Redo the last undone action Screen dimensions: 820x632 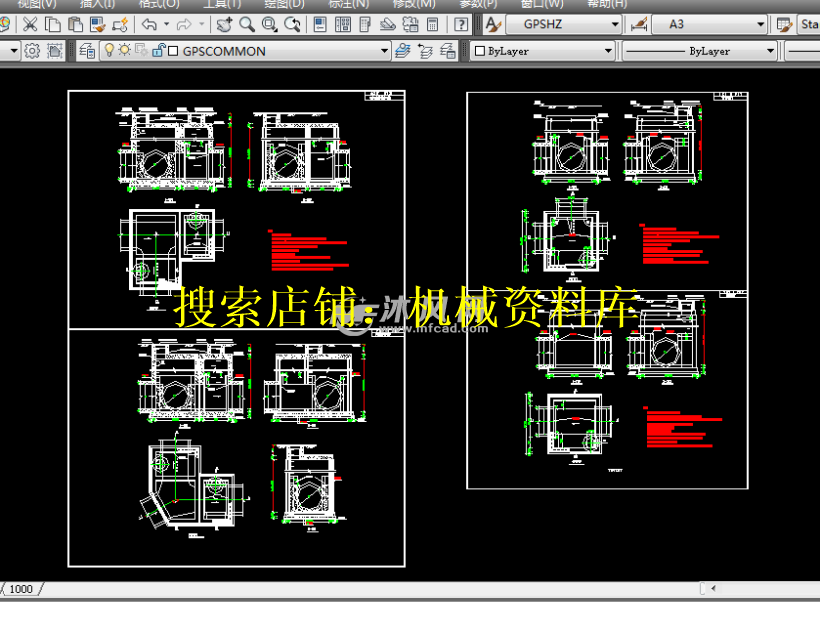[x=184, y=24]
